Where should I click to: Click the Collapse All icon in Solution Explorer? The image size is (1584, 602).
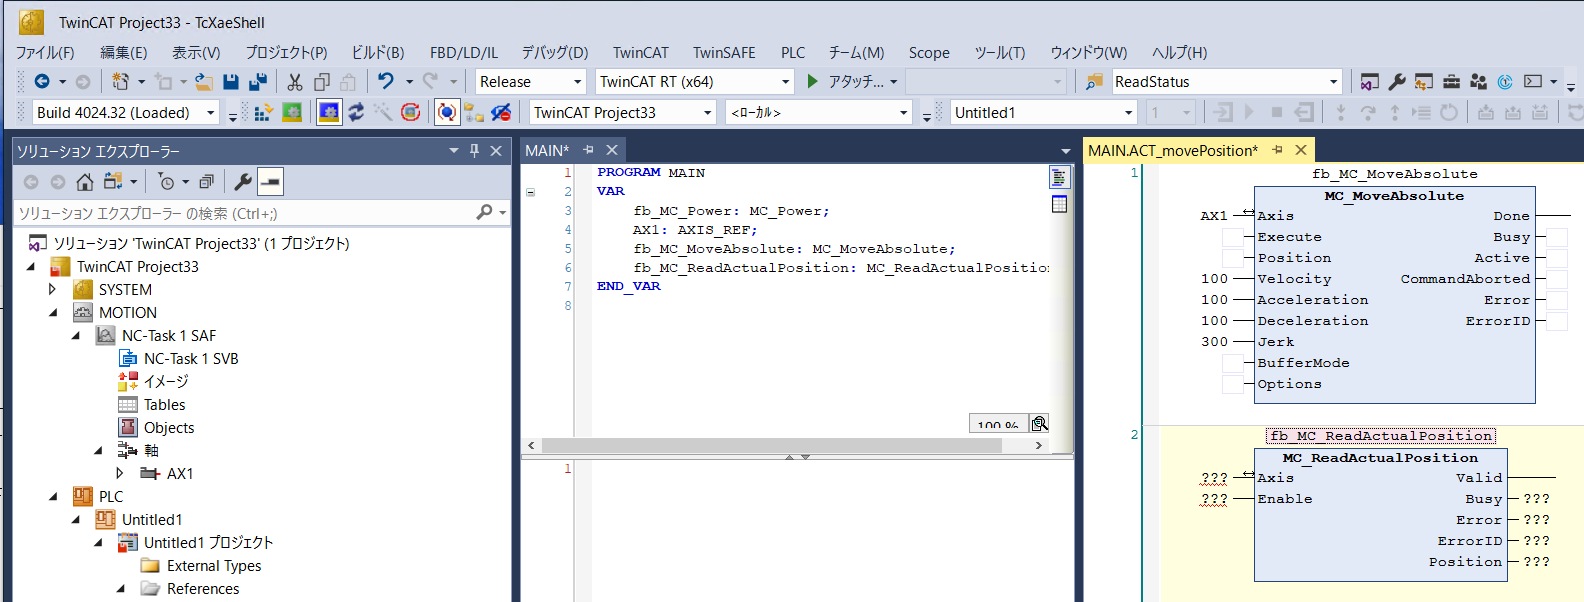point(206,182)
